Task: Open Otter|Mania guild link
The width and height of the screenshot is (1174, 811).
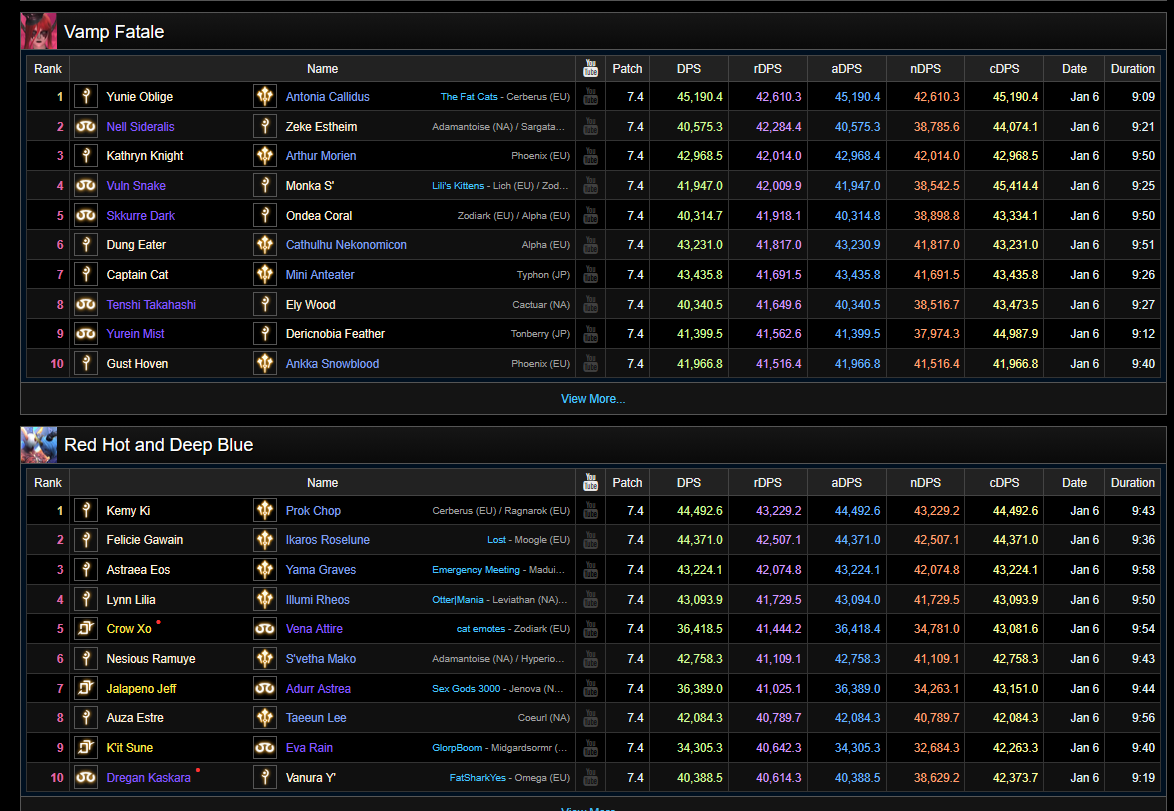Action: (x=457, y=600)
